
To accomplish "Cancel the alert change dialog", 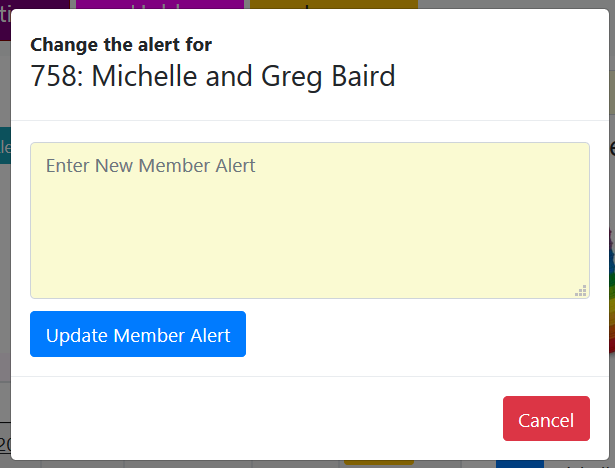I will pos(546,419).
